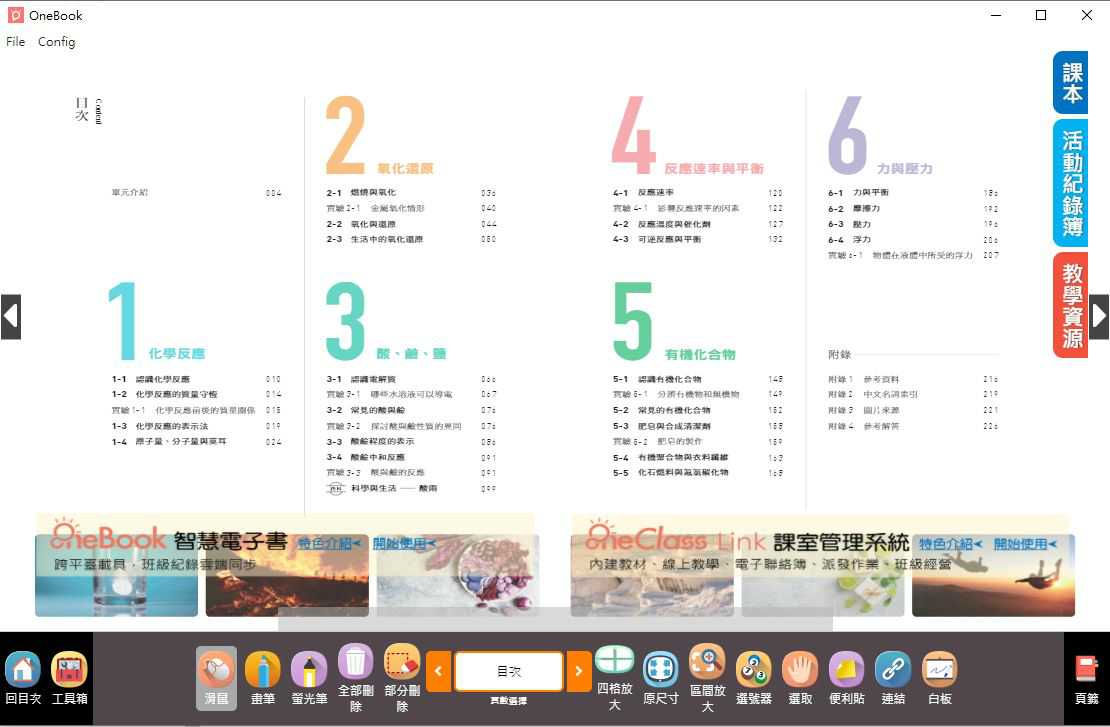Click OneClass Link banner 特色介紹 link
Viewport: 1110px width, 727px height.
click(951, 544)
